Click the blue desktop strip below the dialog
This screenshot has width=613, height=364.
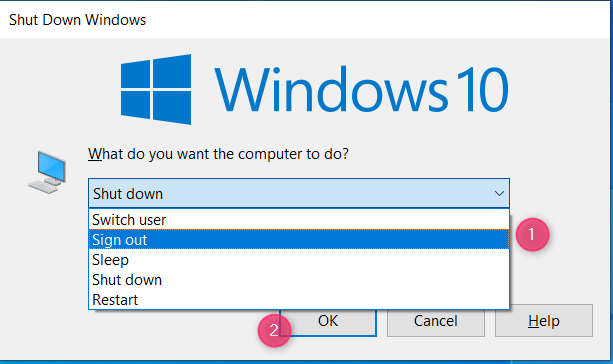[306, 362]
